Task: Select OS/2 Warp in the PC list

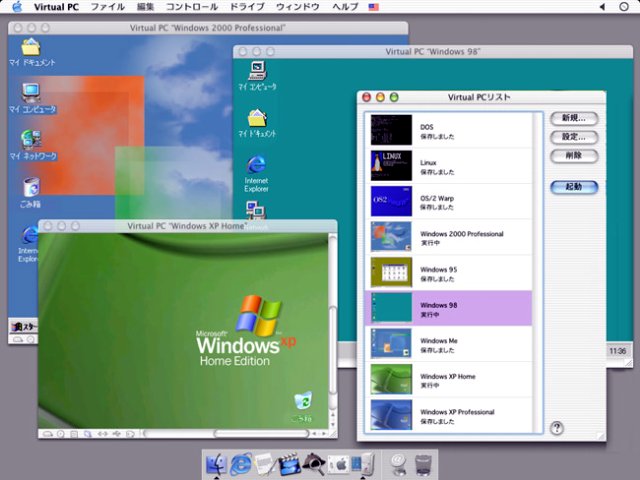Action: pyautogui.click(x=450, y=202)
